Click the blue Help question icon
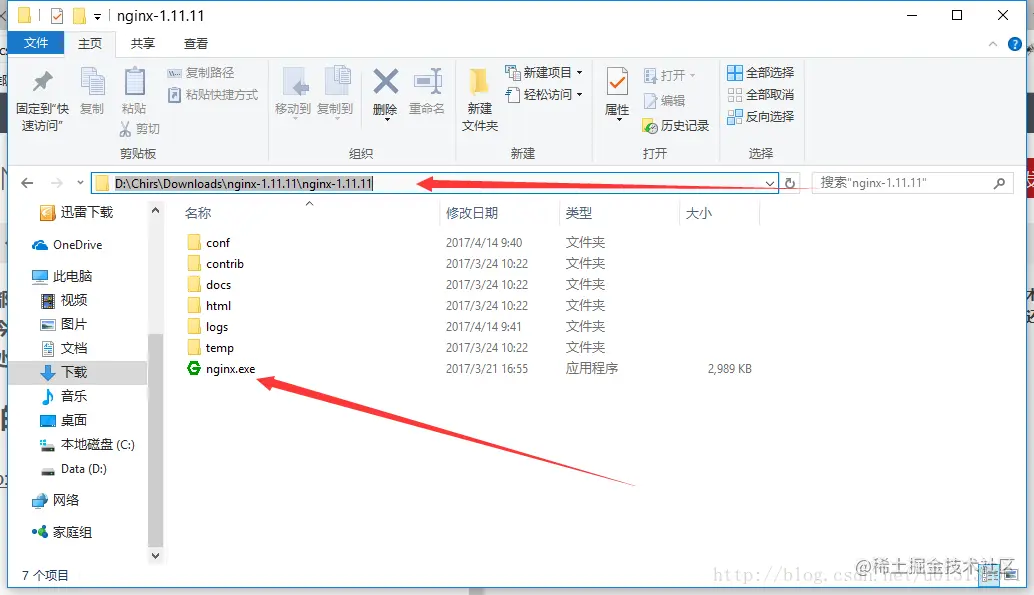The image size is (1034, 595). point(1014,44)
